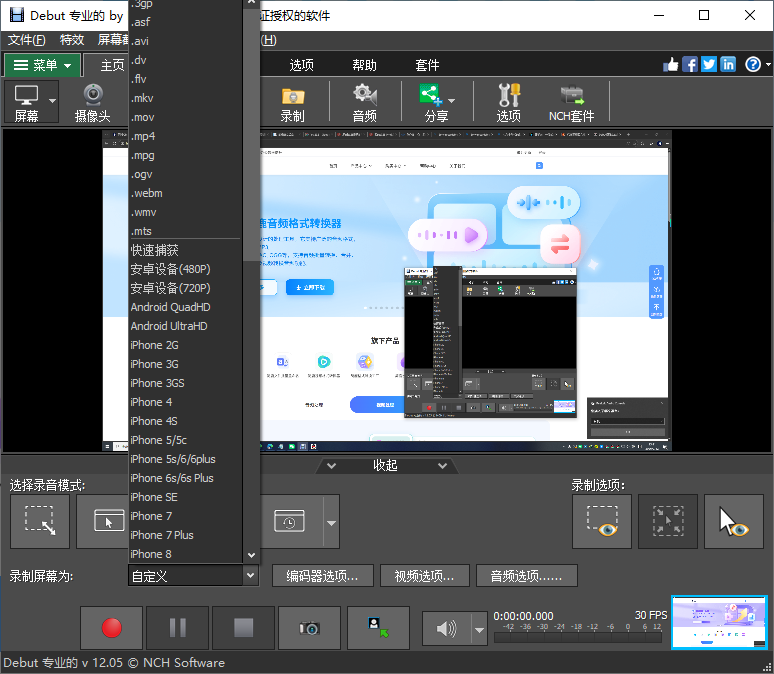Click the webcam overlay icon button
The image size is (774, 674).
379,628
